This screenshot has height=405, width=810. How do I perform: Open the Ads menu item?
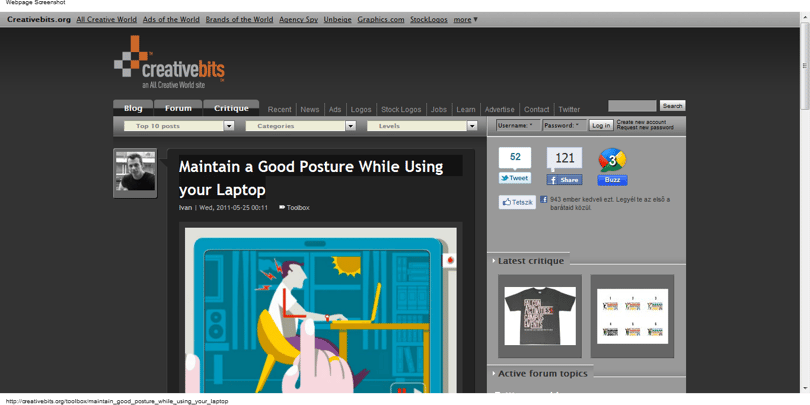[x=335, y=110]
